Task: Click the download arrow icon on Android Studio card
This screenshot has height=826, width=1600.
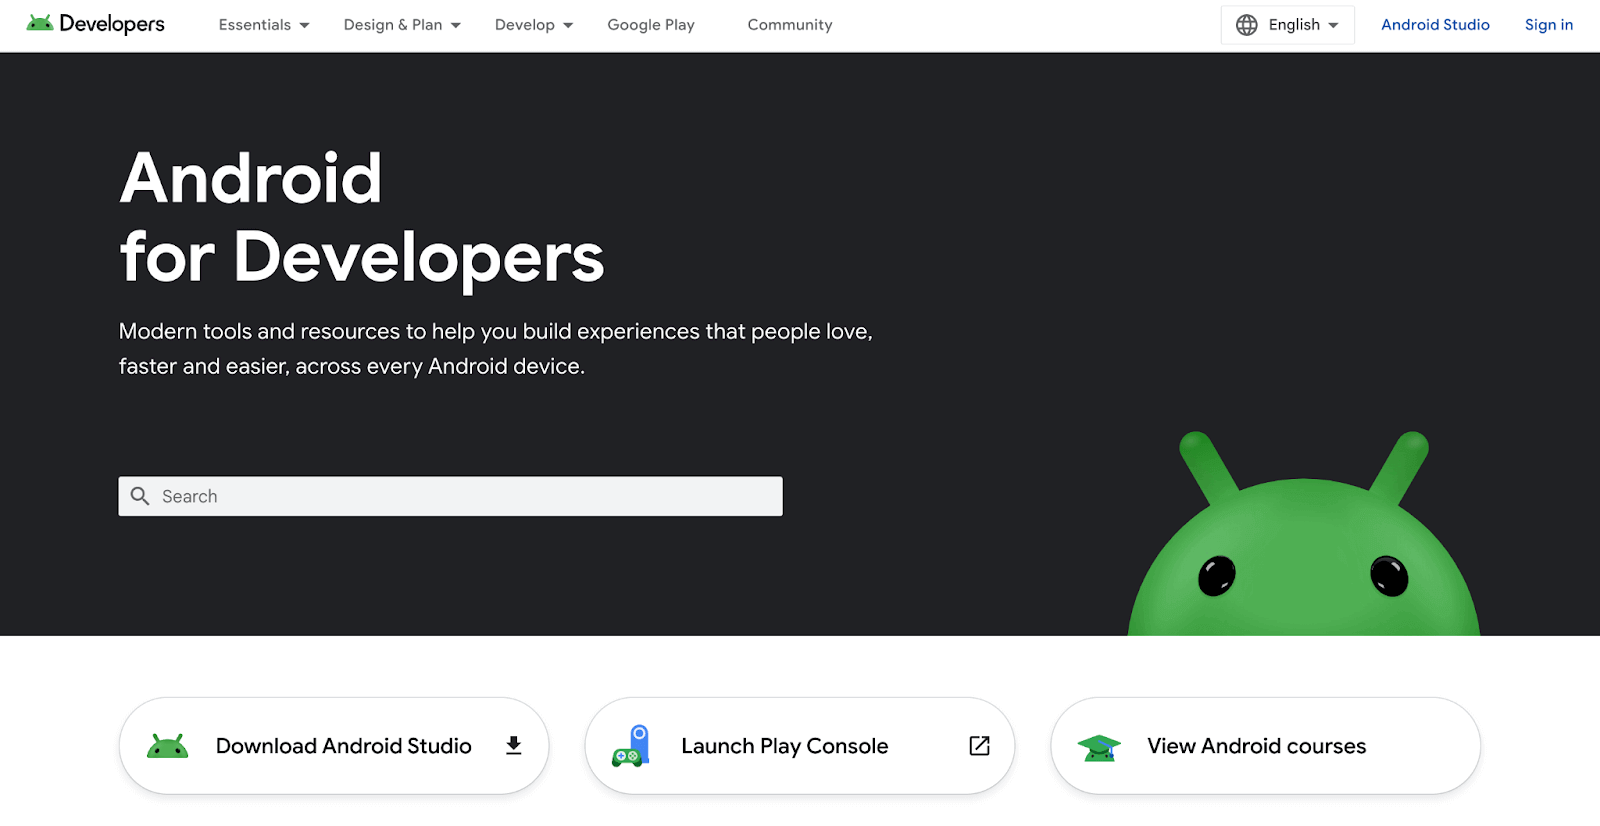Action: 514,745
